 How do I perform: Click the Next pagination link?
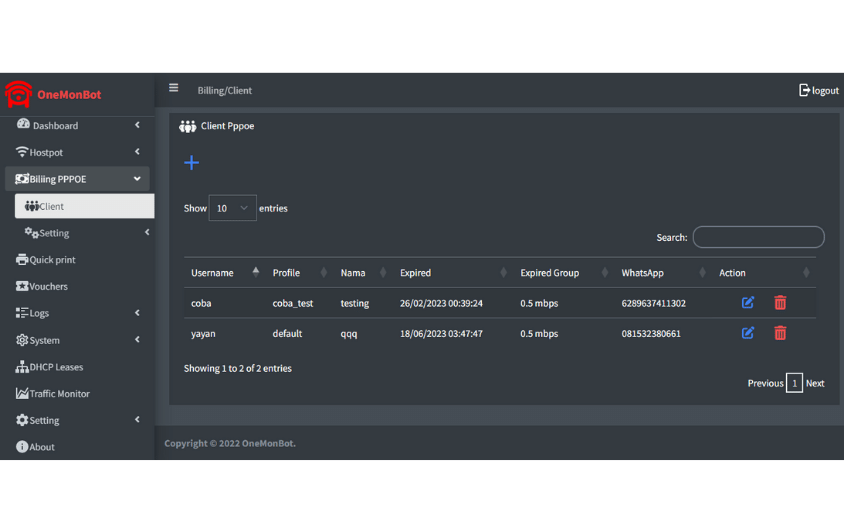tap(815, 383)
